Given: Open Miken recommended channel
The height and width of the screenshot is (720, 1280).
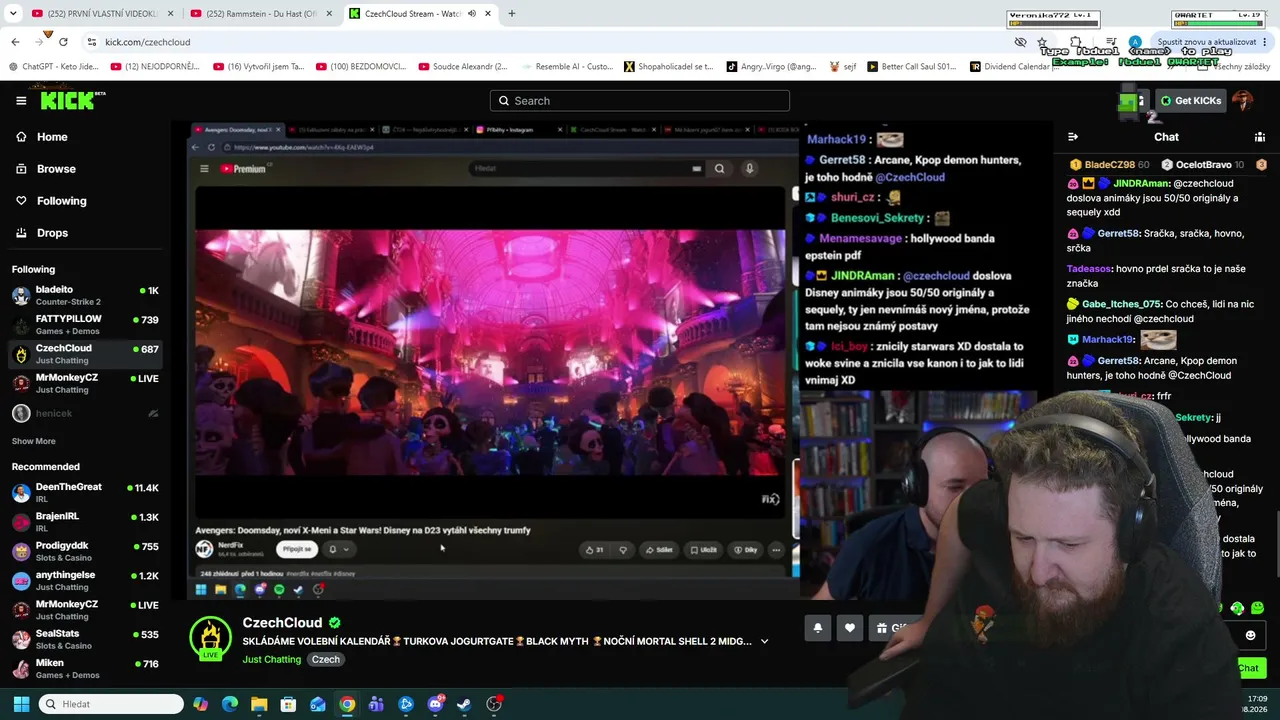Looking at the screenshot, I should click(x=85, y=668).
